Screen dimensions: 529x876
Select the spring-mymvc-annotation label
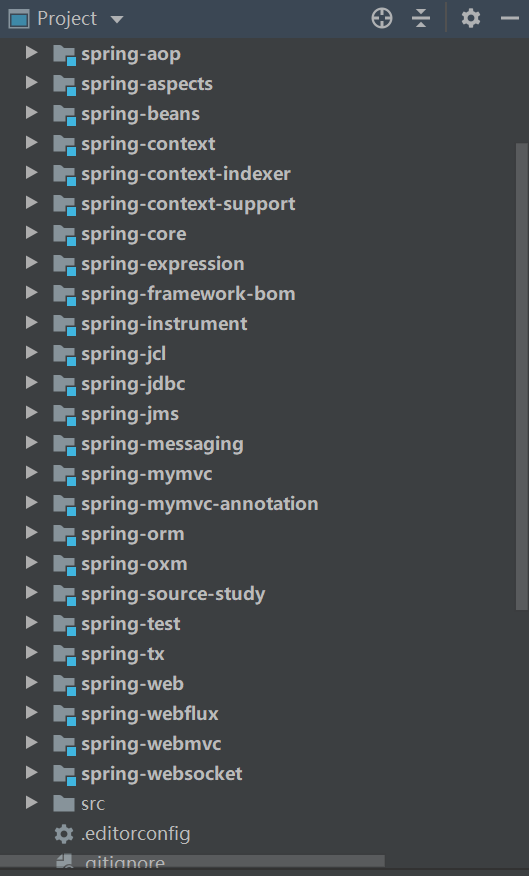point(200,504)
